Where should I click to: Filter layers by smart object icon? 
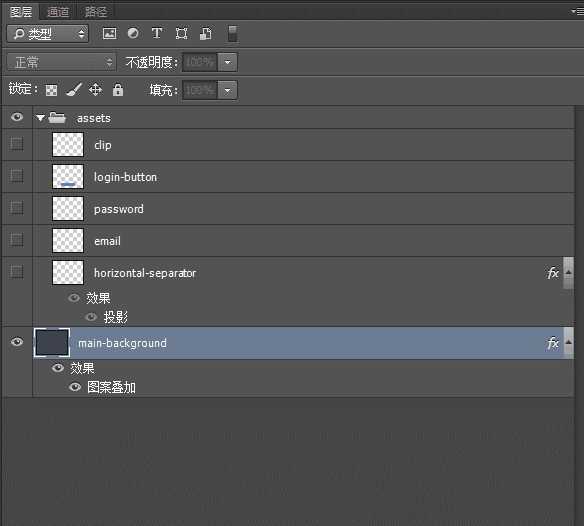[206, 34]
